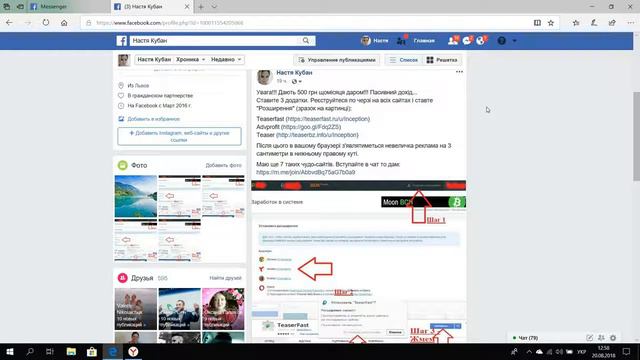Click the Facebook logo icon
The height and width of the screenshot is (360, 640).
(x=122, y=40)
